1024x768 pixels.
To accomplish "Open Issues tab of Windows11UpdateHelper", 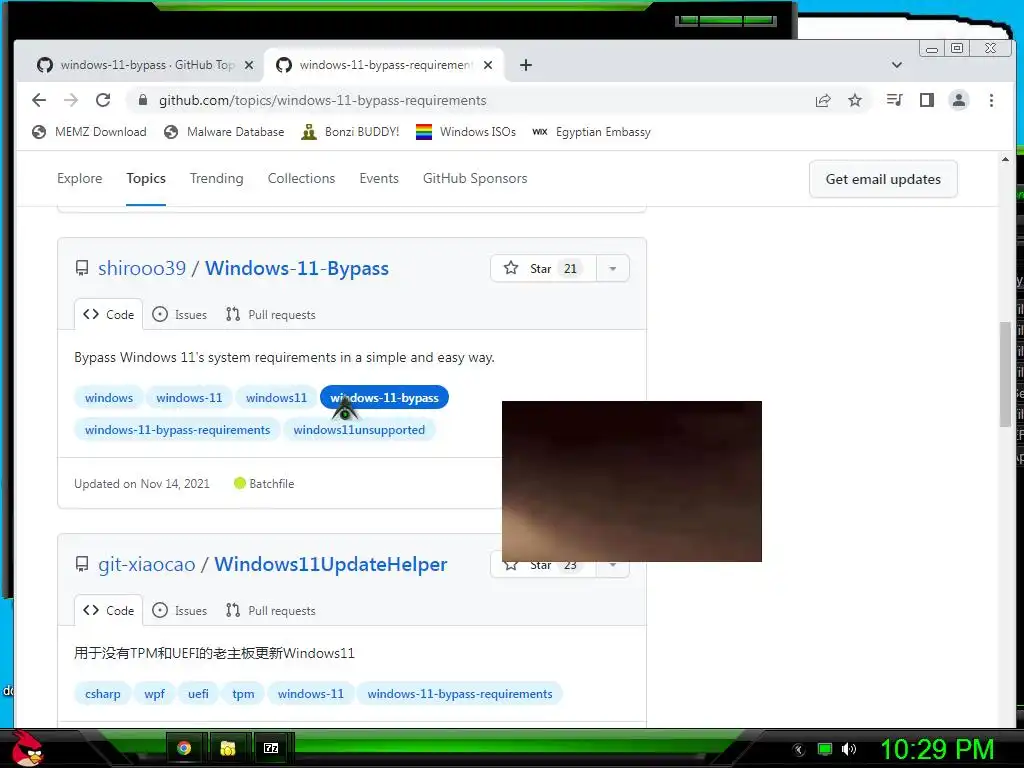I will 180,611.
